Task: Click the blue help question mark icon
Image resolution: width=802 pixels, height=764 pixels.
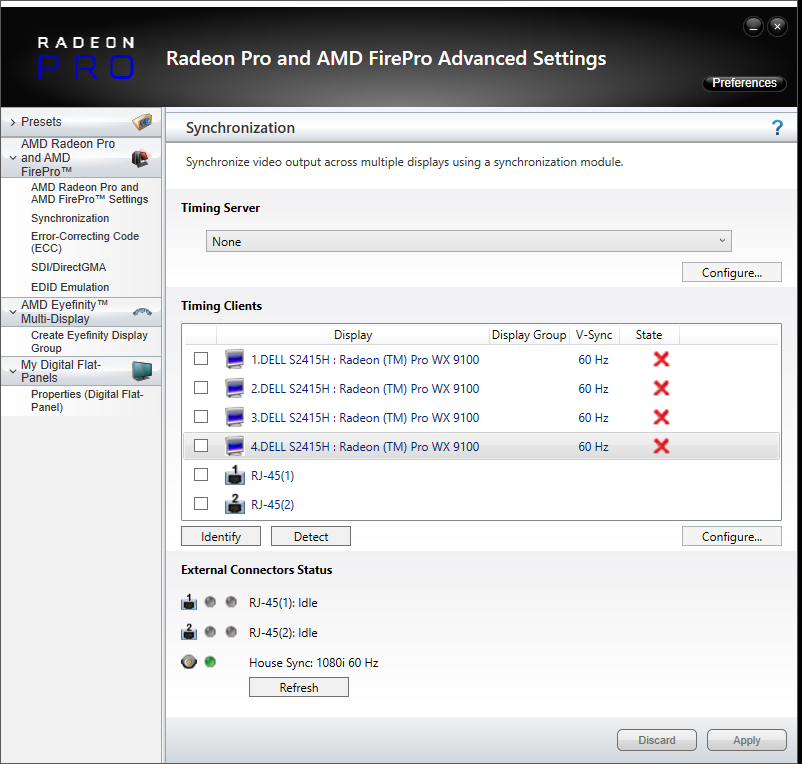Action: [x=776, y=128]
